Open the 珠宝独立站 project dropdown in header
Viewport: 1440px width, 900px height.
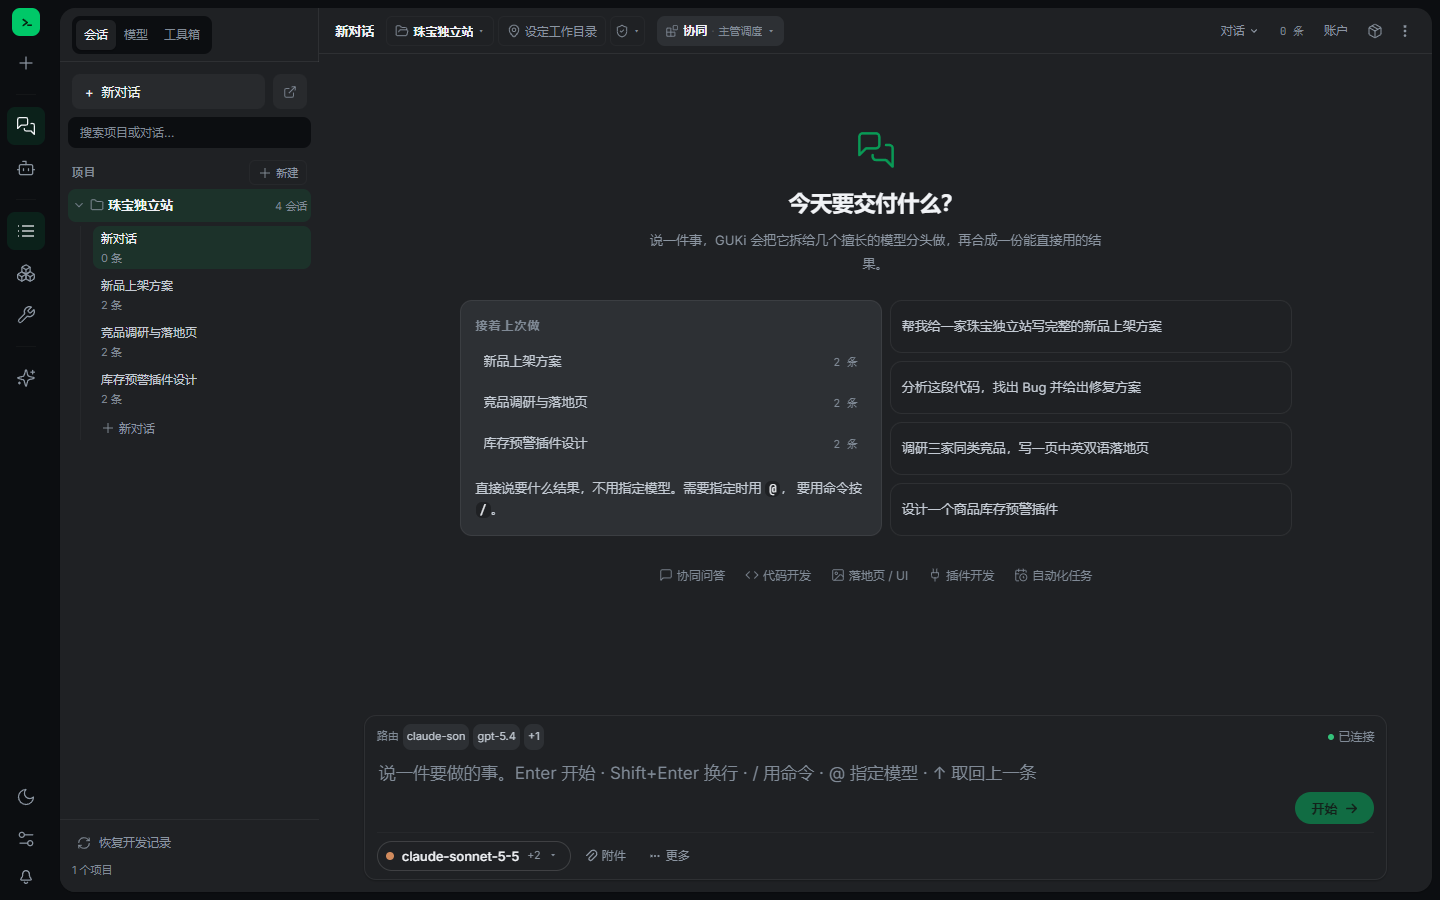click(440, 31)
